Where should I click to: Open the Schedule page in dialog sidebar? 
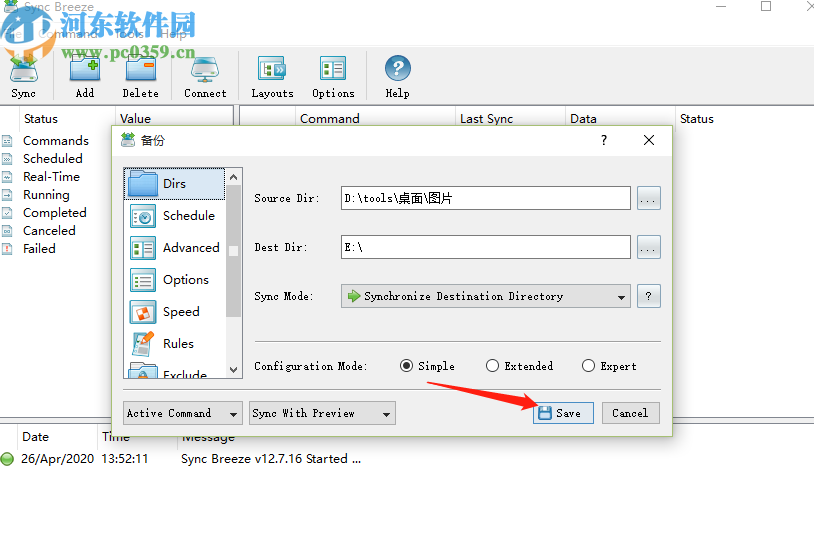point(175,216)
